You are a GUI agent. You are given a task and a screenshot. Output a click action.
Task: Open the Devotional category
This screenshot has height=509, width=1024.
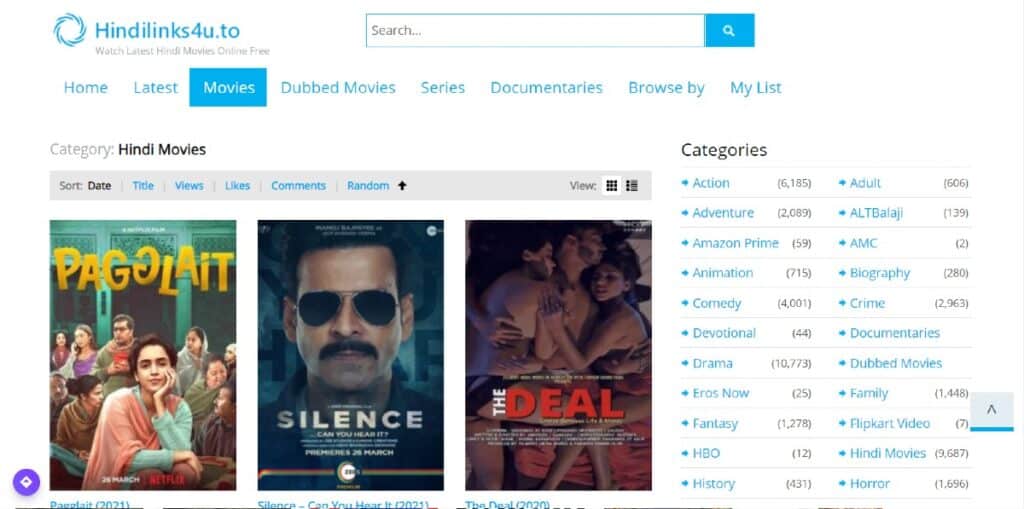724,333
